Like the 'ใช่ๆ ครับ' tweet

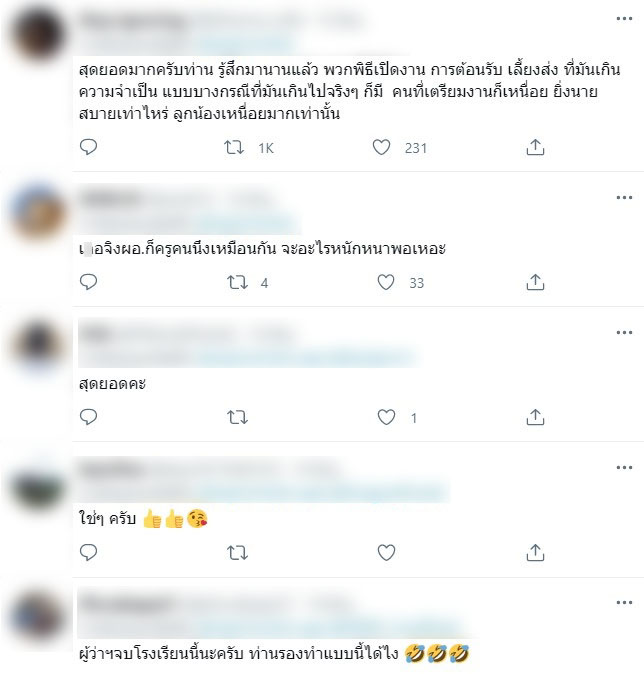[x=386, y=552]
